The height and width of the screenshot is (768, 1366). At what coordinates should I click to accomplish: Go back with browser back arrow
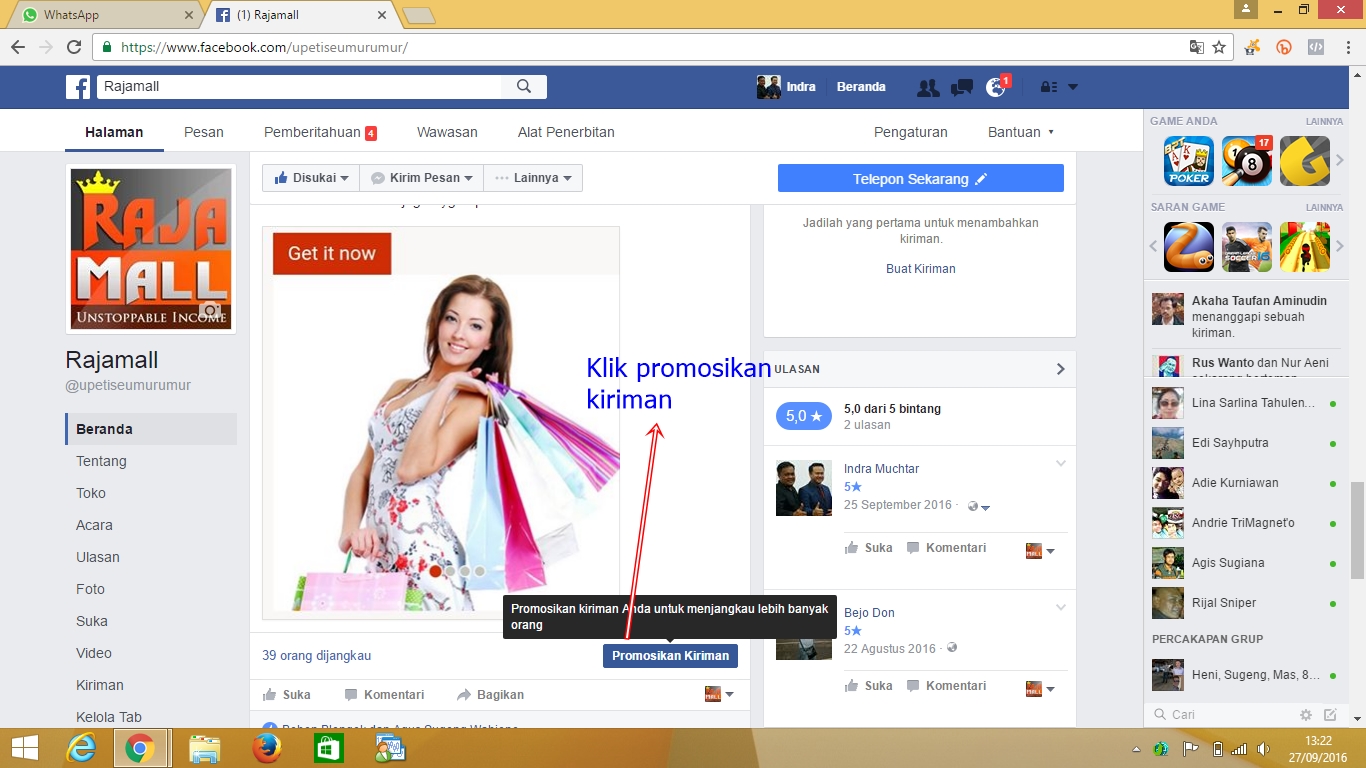17,47
